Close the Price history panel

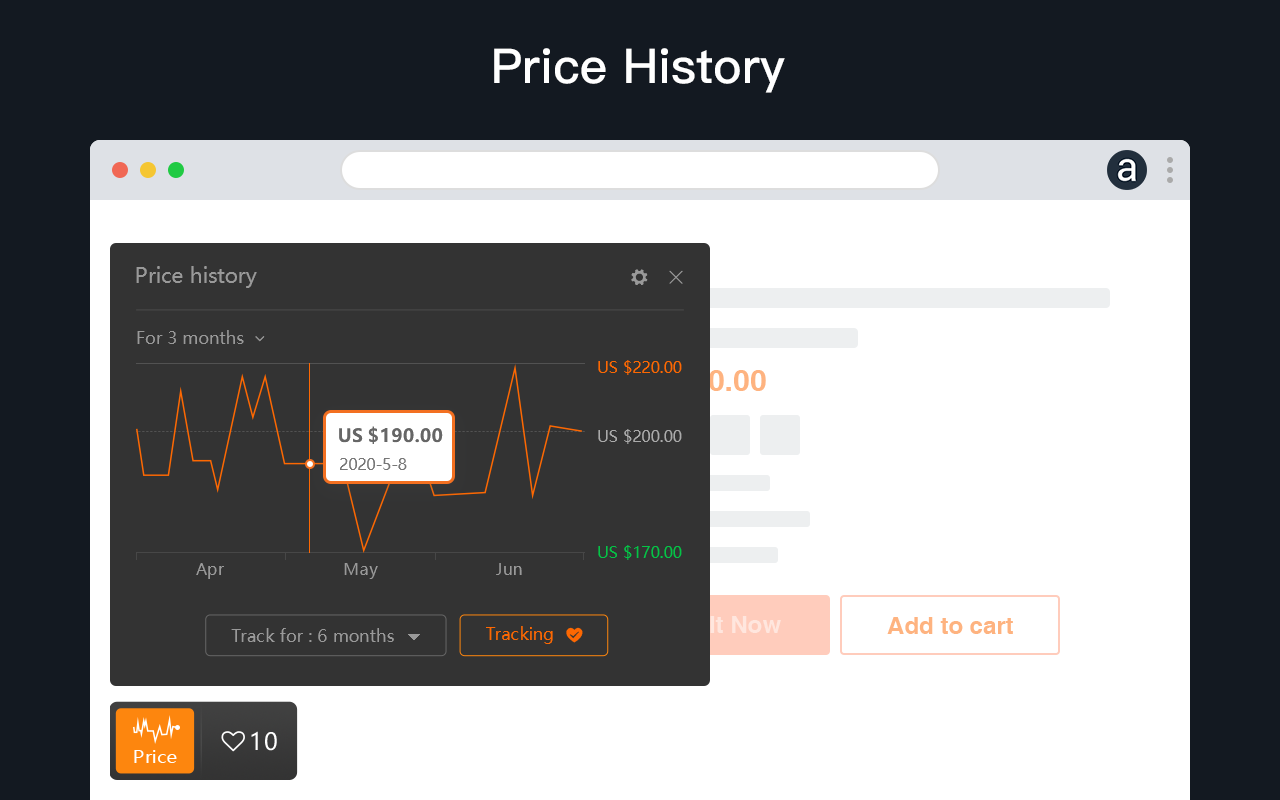tap(676, 277)
